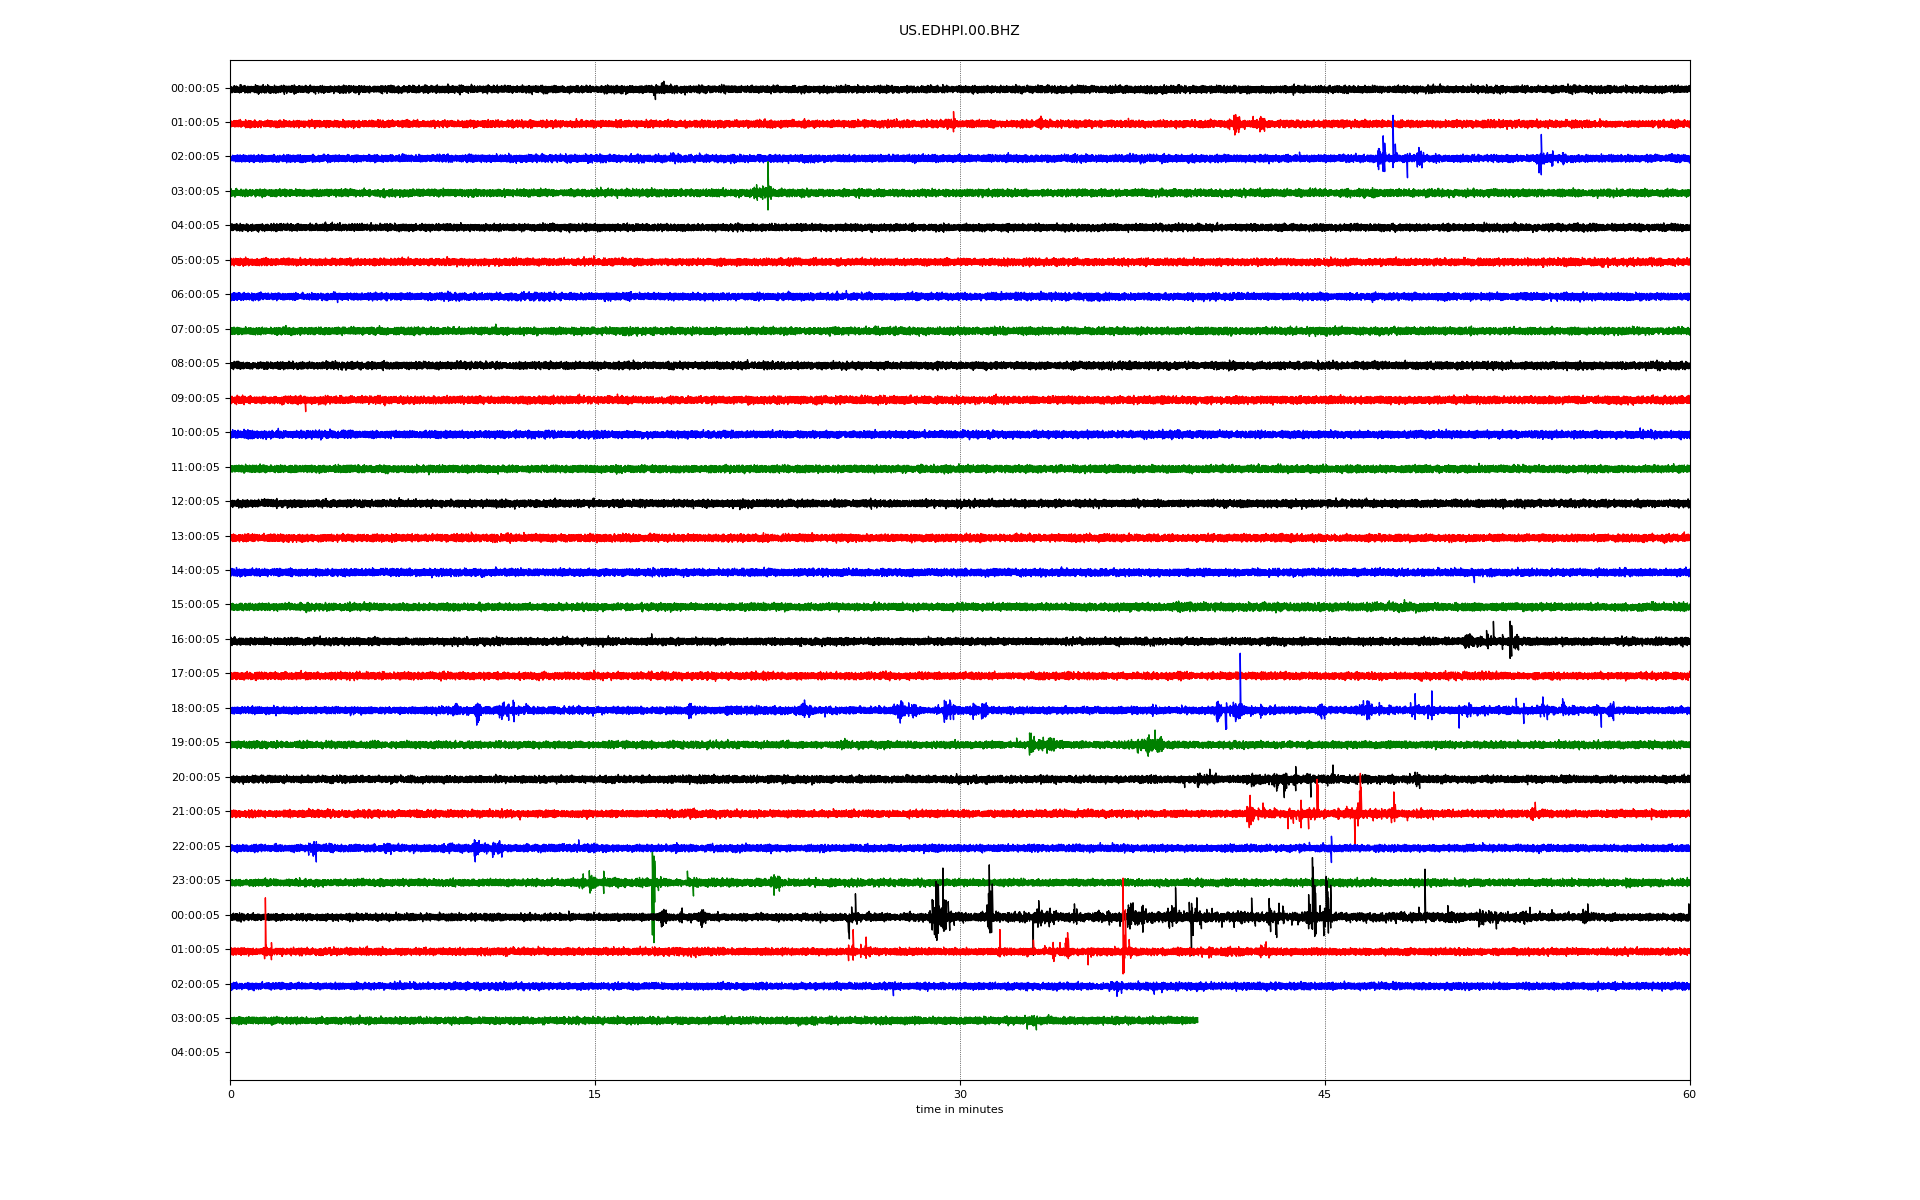Viewport: 1920px width, 1200px height.
Task: Click the 23:00:05 trace label
Action: pyautogui.click(x=195, y=881)
